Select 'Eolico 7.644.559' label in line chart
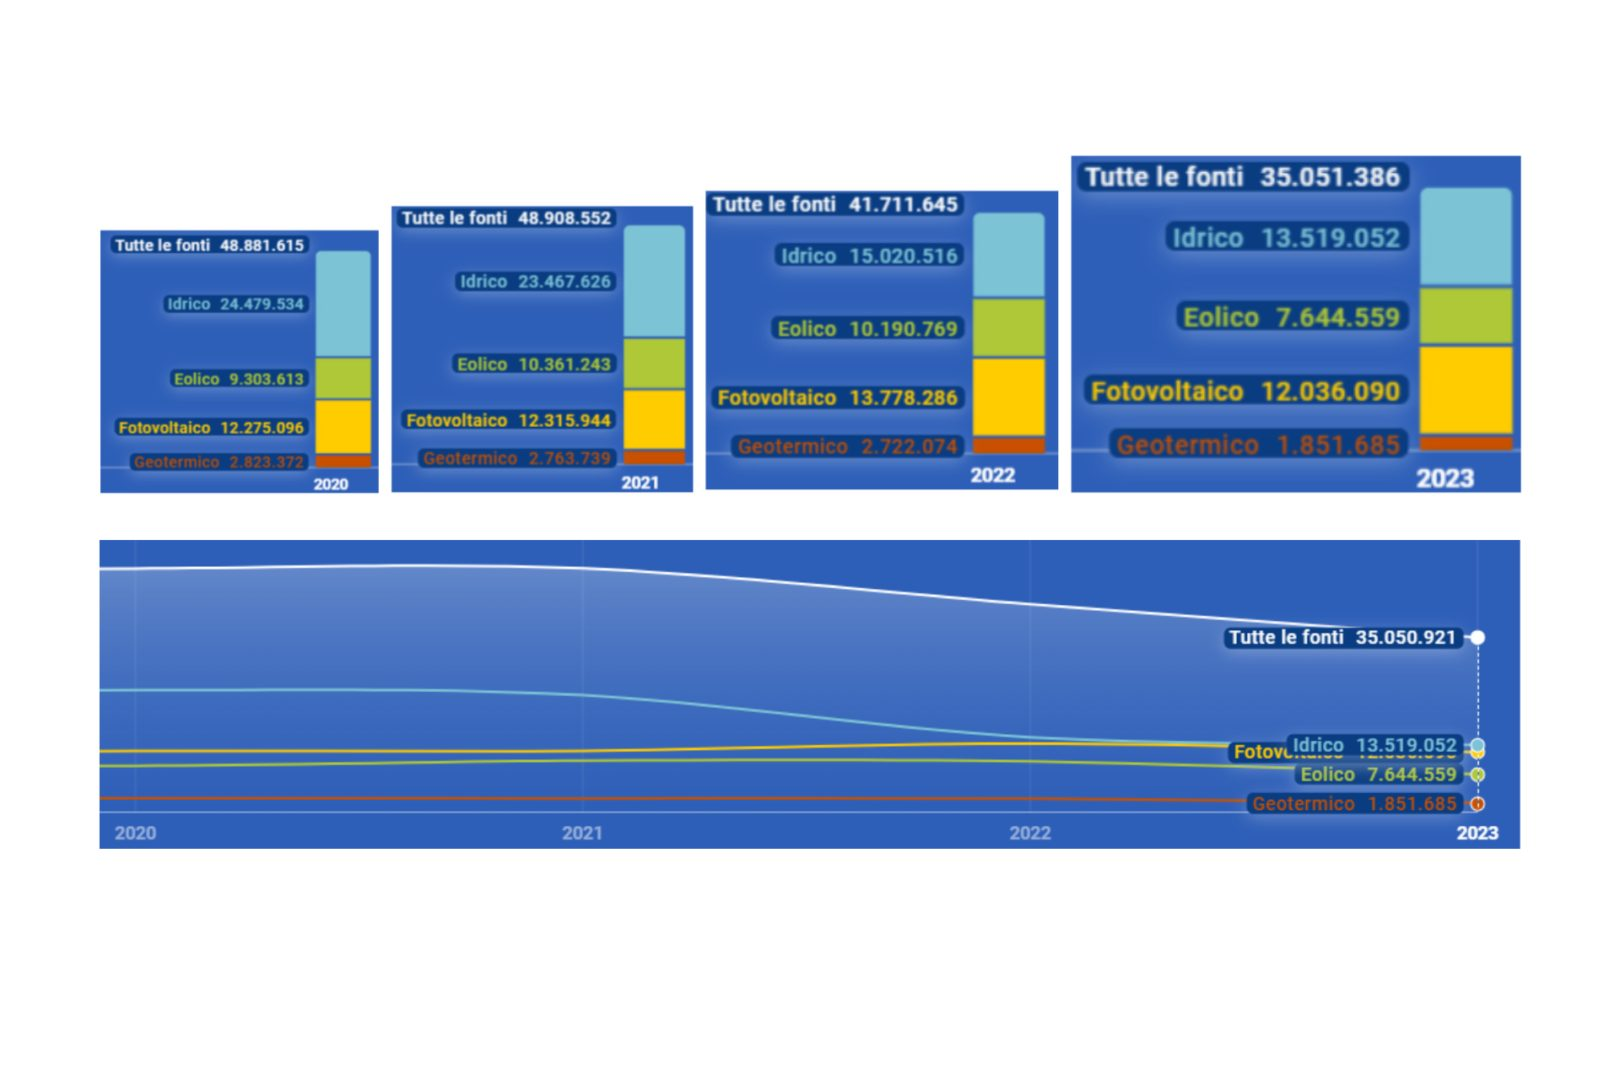The height and width of the screenshot is (1080, 1620). tap(1378, 775)
